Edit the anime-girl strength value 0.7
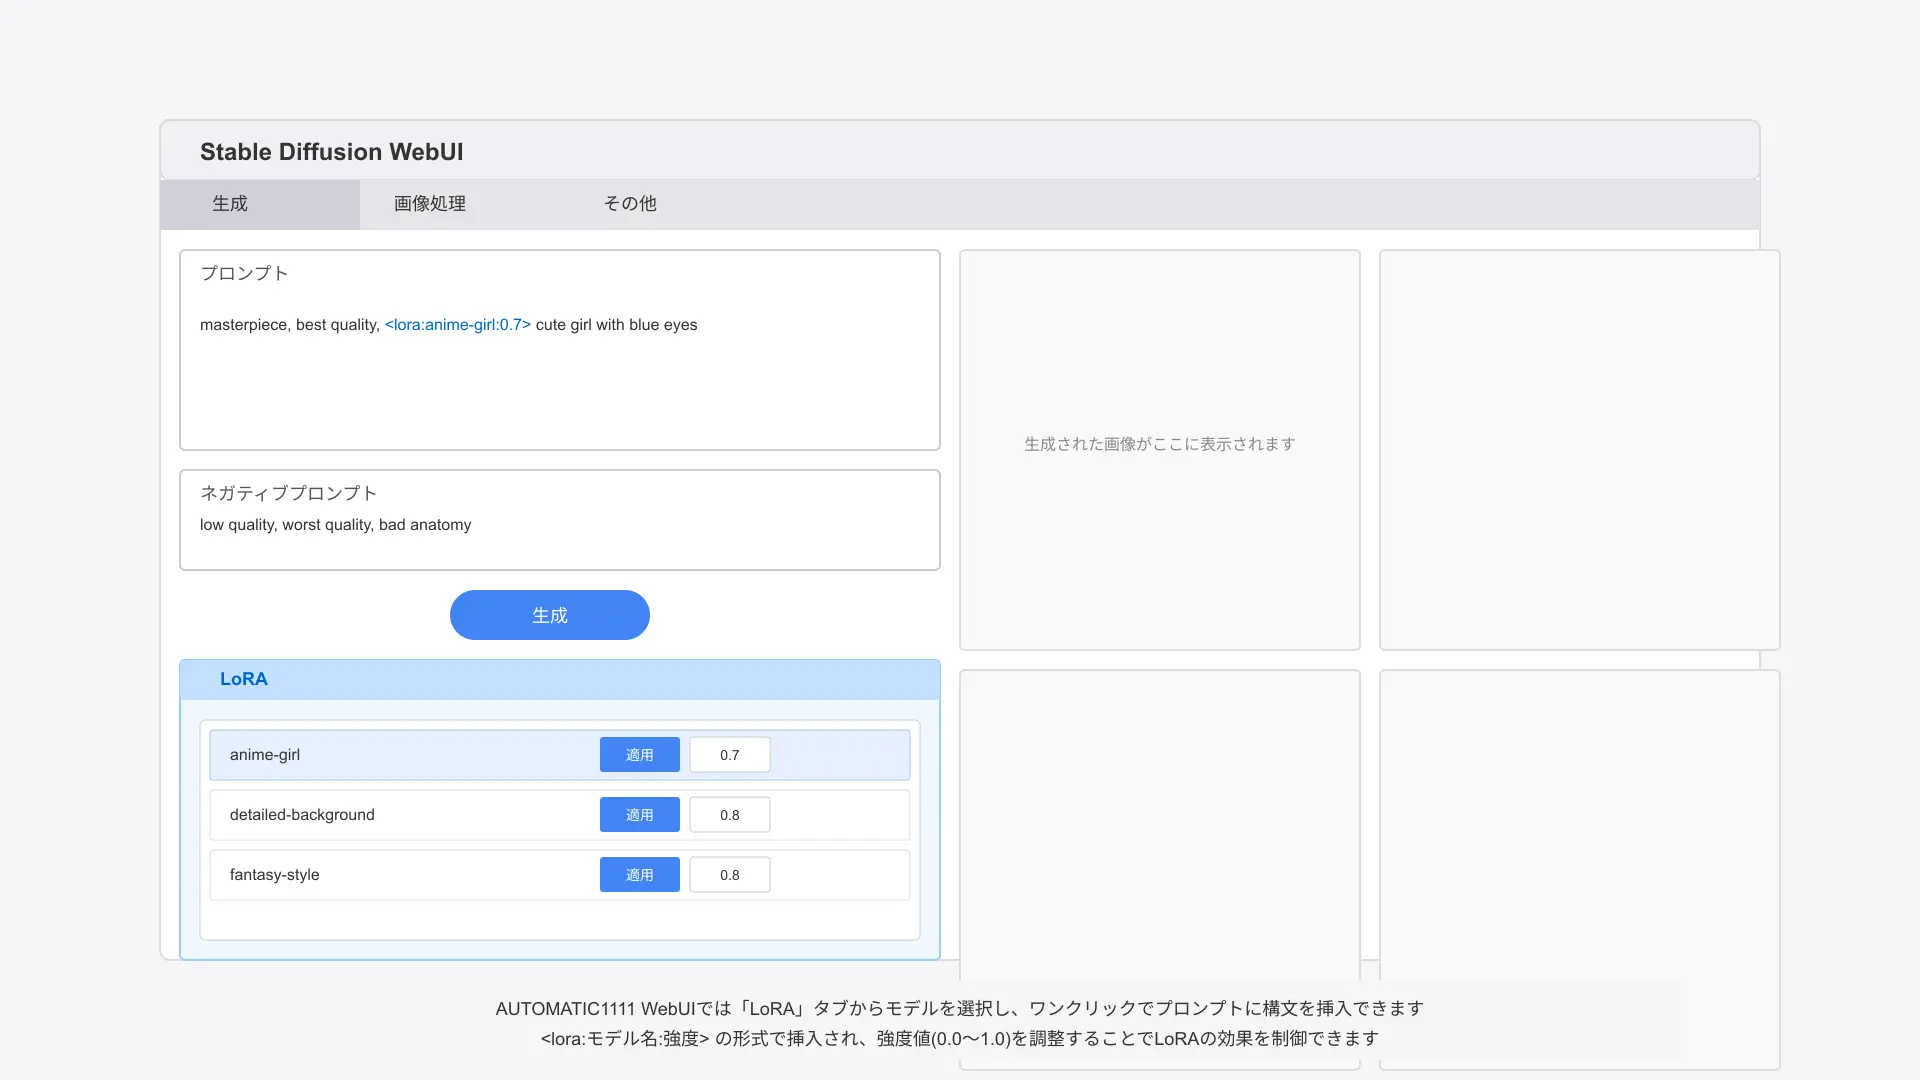The height and width of the screenshot is (1080, 1920). pos(730,755)
